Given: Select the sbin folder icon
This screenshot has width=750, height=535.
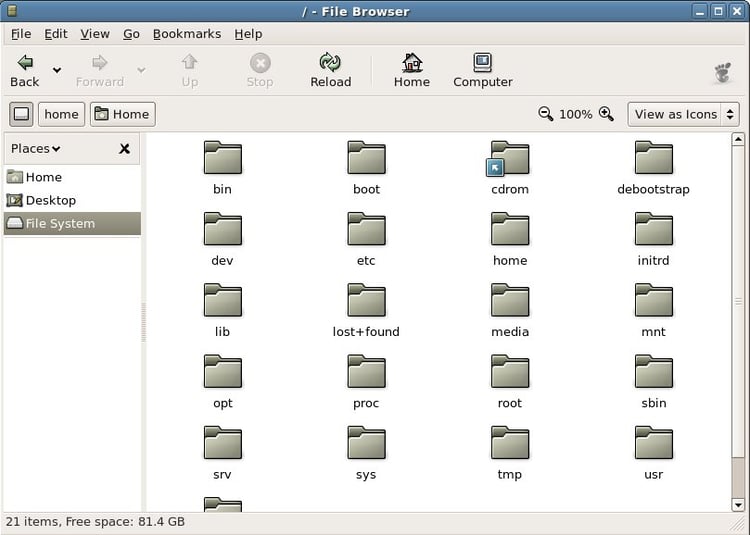Looking at the screenshot, I should pyautogui.click(x=653, y=371).
